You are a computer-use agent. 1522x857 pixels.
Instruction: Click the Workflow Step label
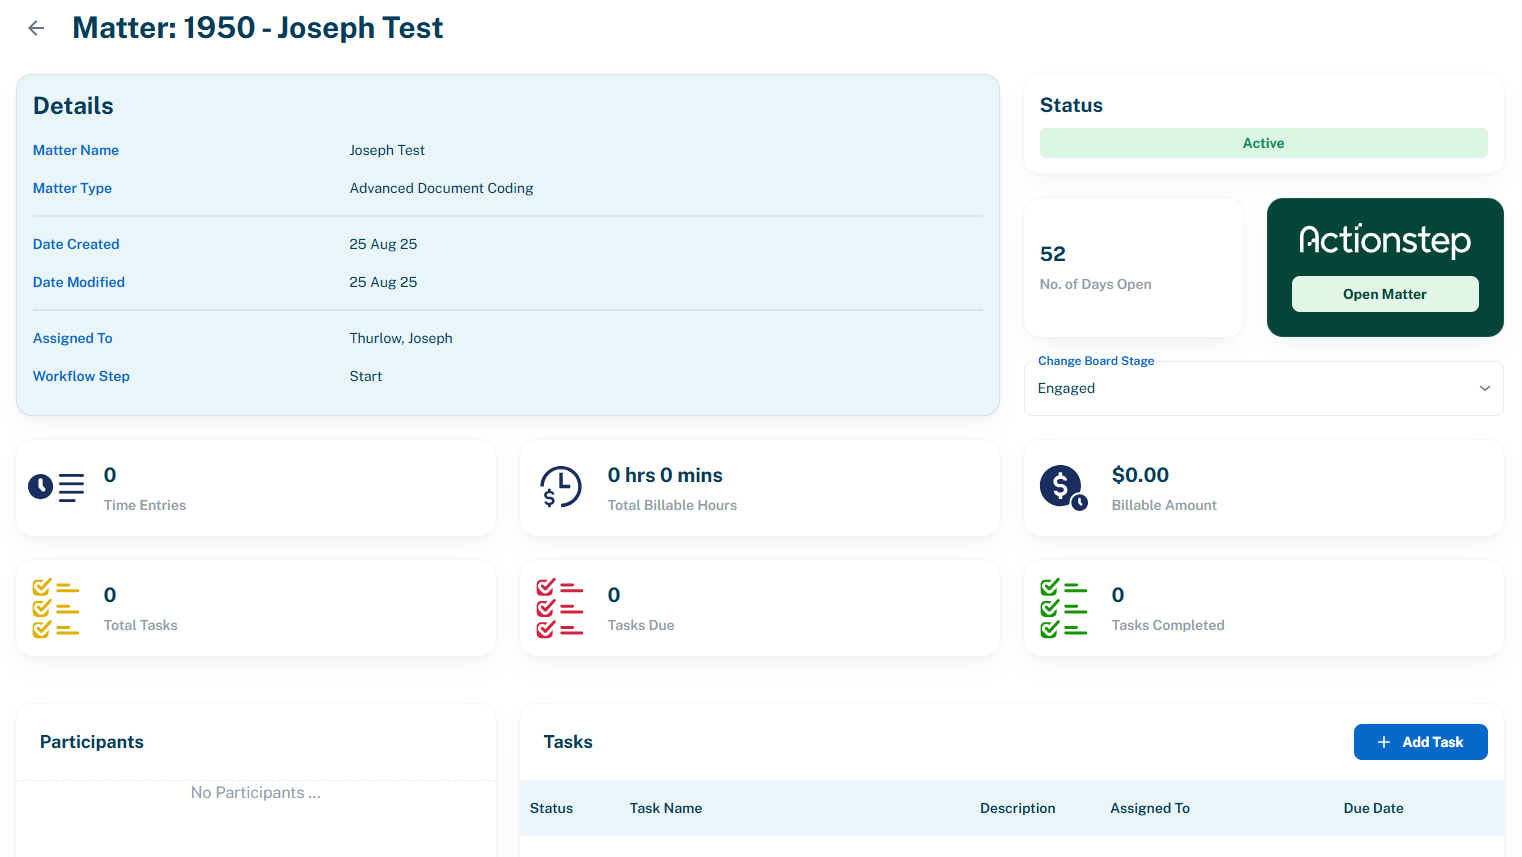[81, 376]
